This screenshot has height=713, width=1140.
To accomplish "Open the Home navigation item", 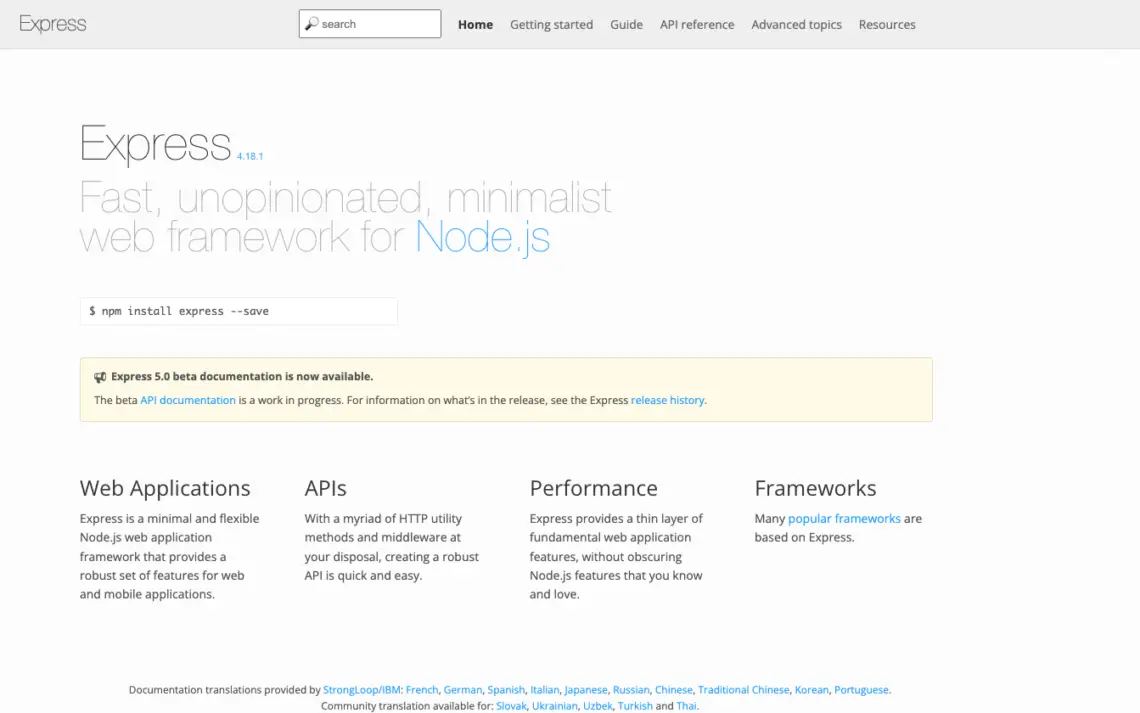I will pyautogui.click(x=475, y=24).
